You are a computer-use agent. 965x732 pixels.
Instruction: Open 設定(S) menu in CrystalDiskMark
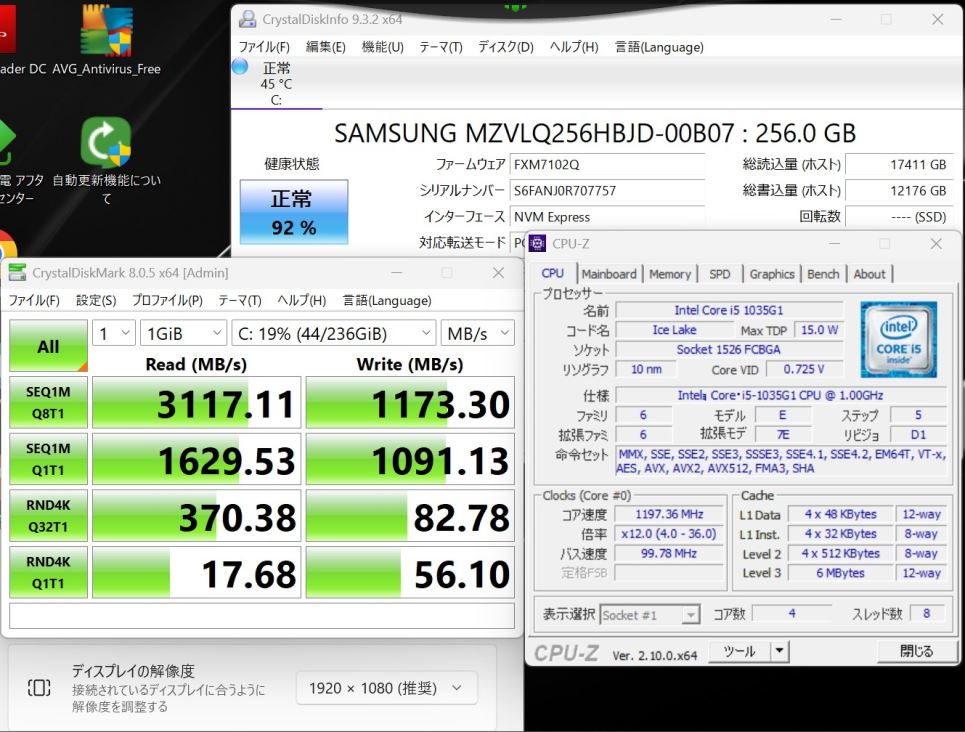point(95,300)
